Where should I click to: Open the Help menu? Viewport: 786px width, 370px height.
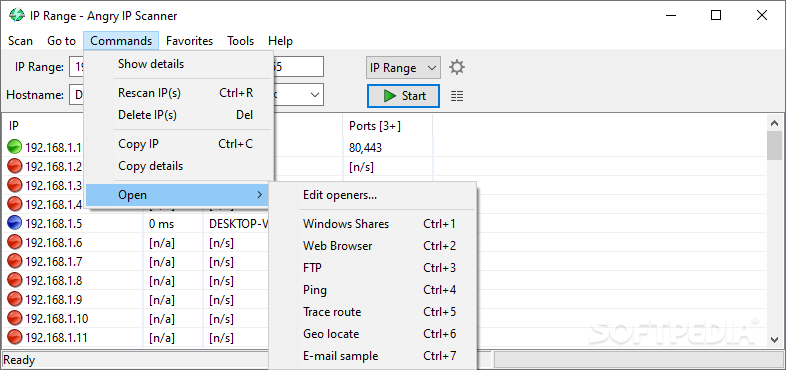click(x=280, y=41)
